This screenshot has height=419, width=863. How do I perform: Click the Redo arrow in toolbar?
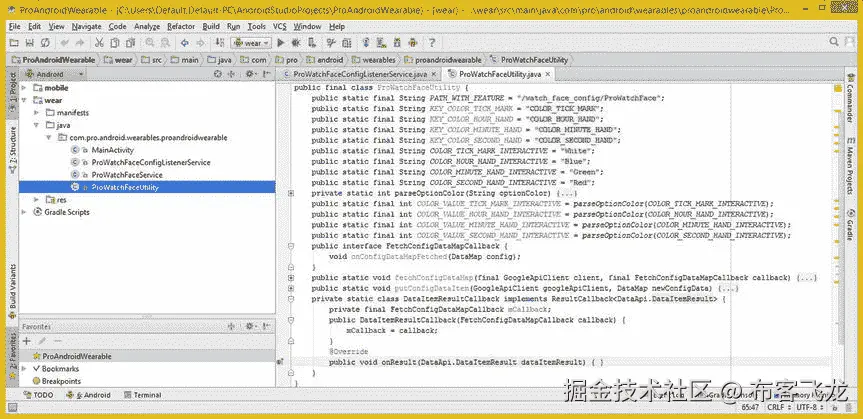(x=80, y=42)
